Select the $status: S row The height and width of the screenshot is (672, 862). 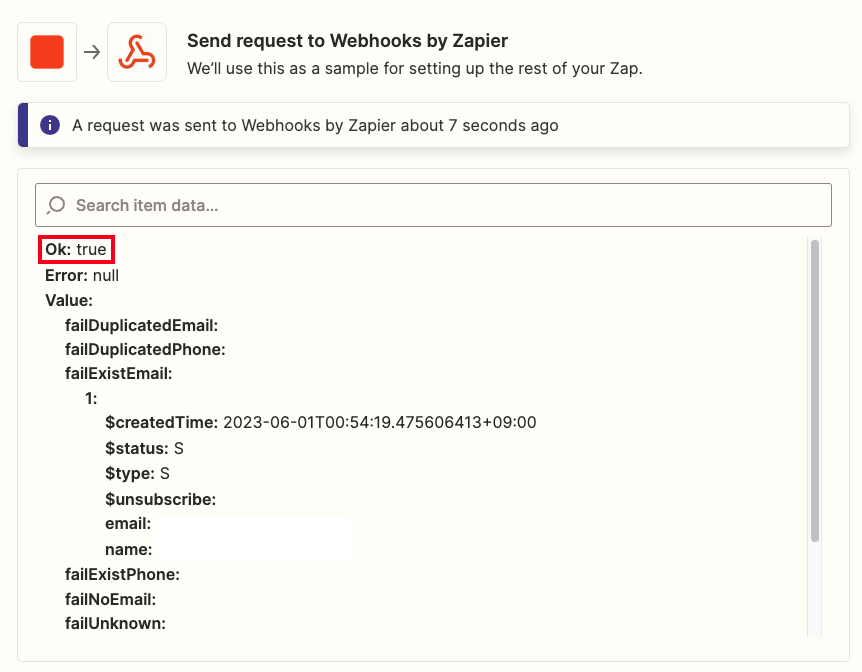click(x=145, y=448)
